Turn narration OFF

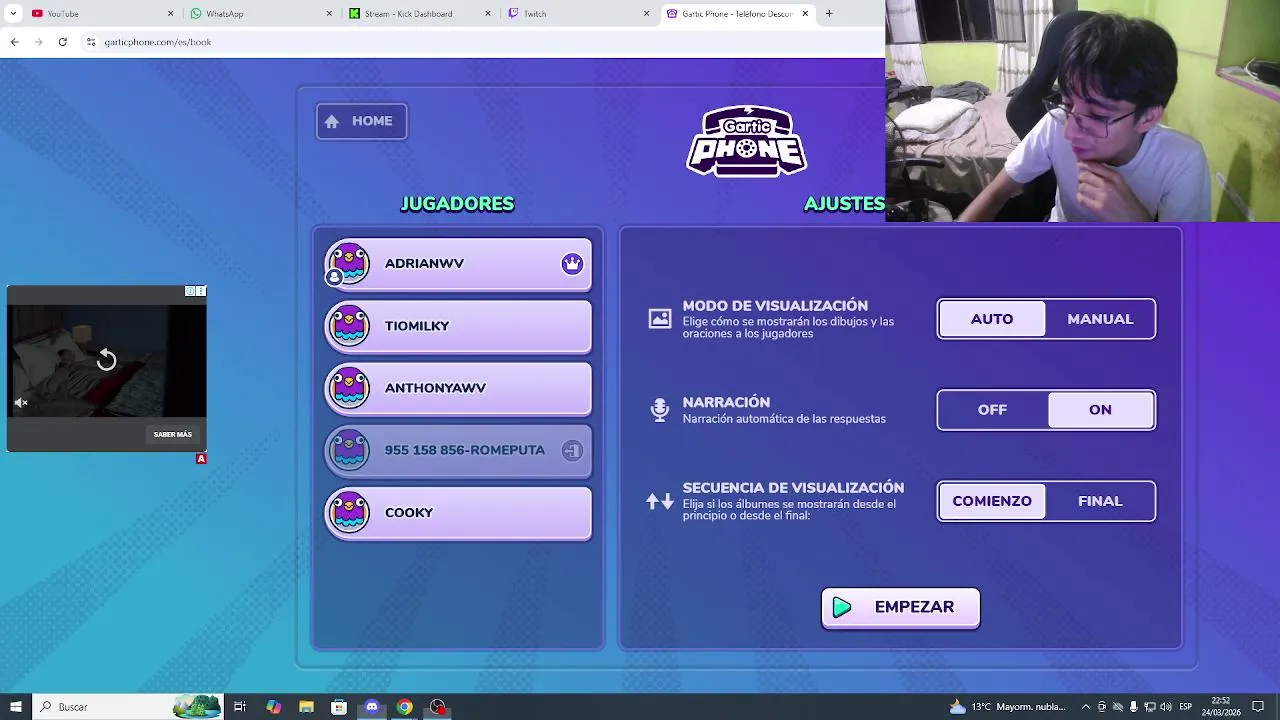(992, 410)
